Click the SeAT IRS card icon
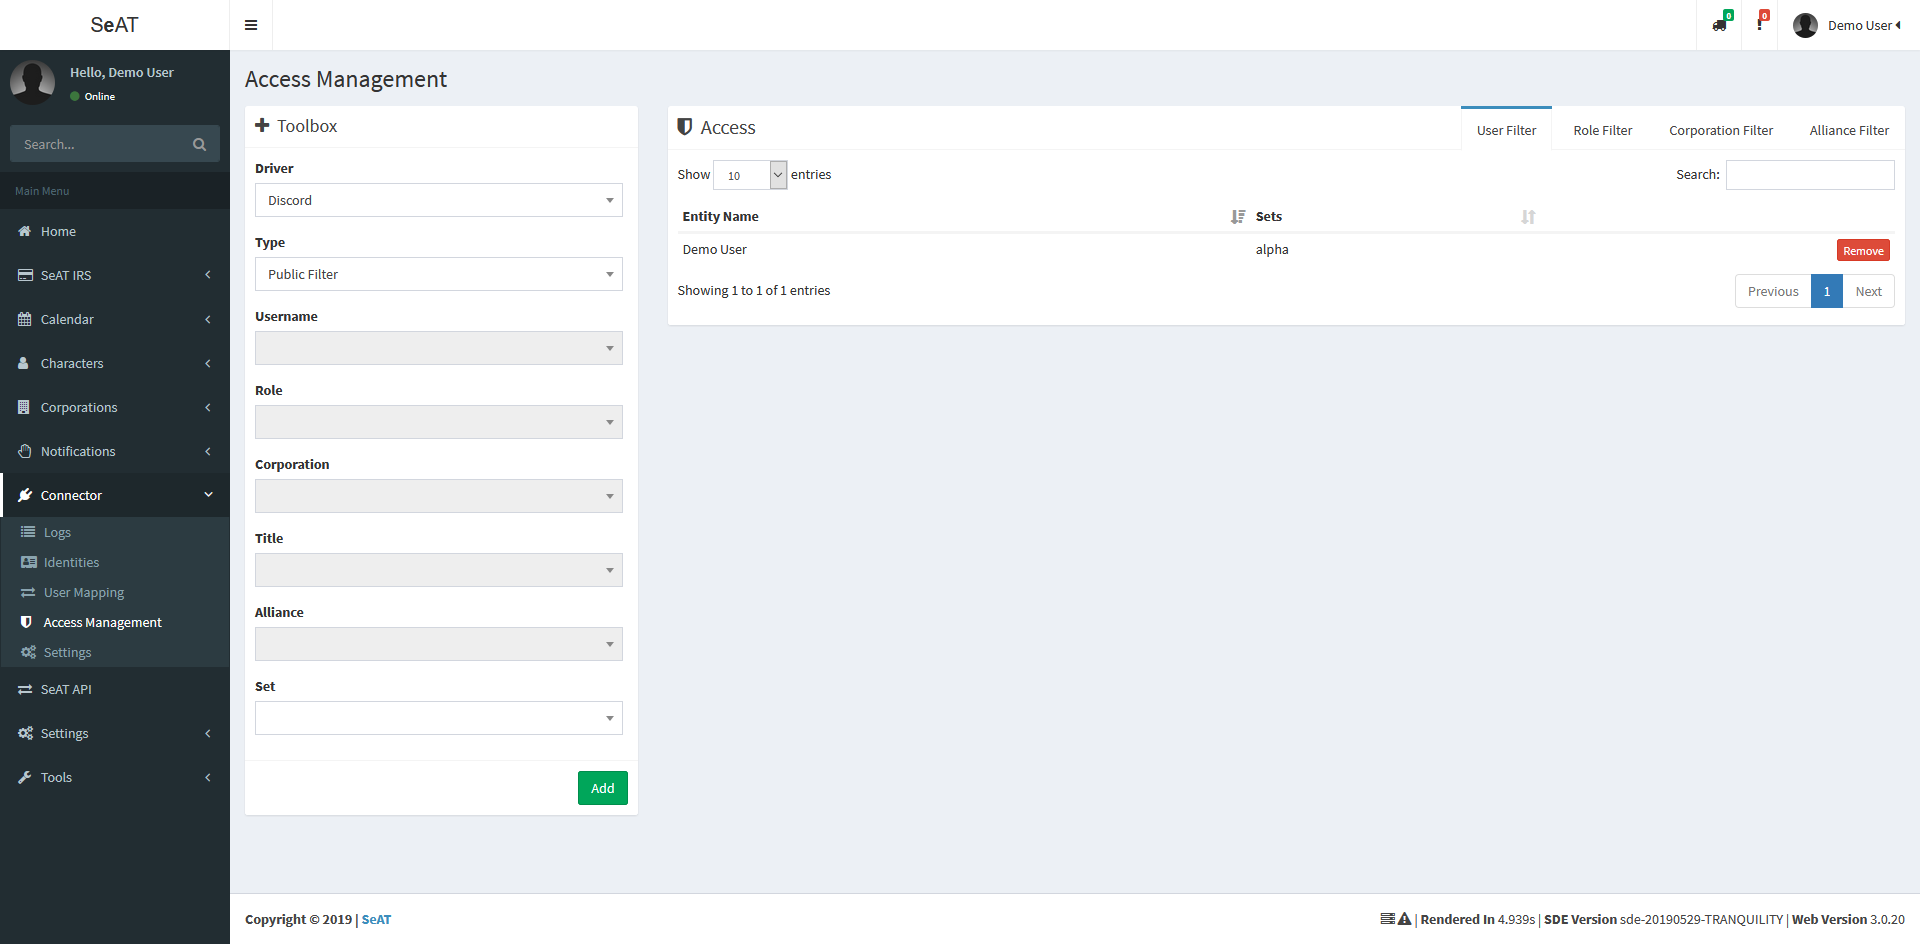 (25, 275)
